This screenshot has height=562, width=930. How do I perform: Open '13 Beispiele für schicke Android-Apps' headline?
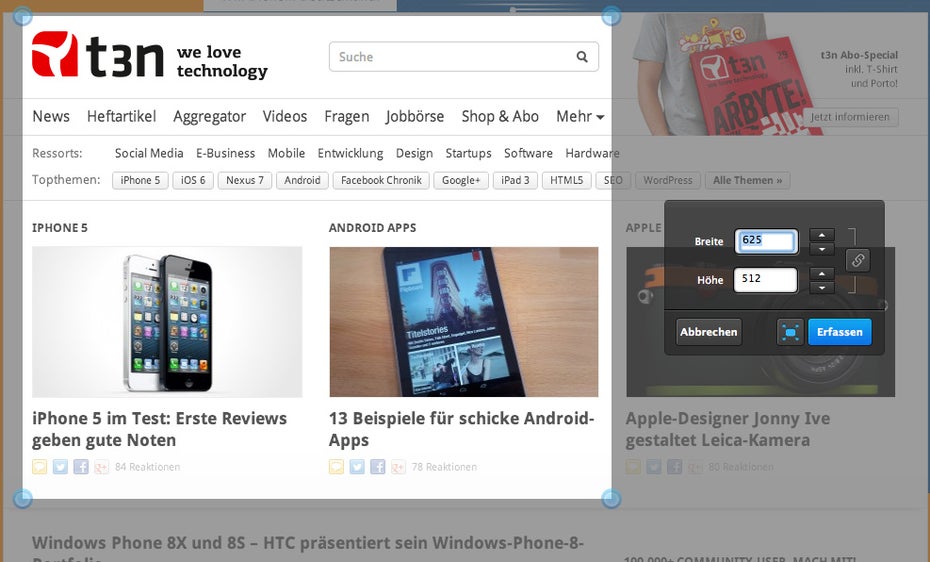[x=461, y=429]
